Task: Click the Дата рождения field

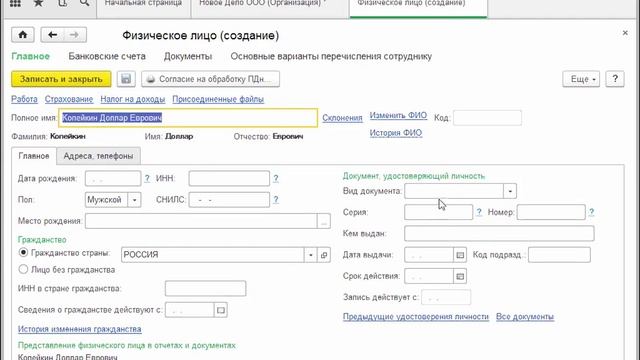Action: pyautogui.click(x=113, y=179)
